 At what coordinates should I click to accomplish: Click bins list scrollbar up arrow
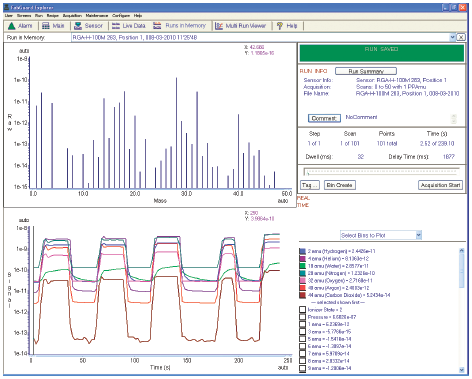pyautogui.click(x=462, y=250)
